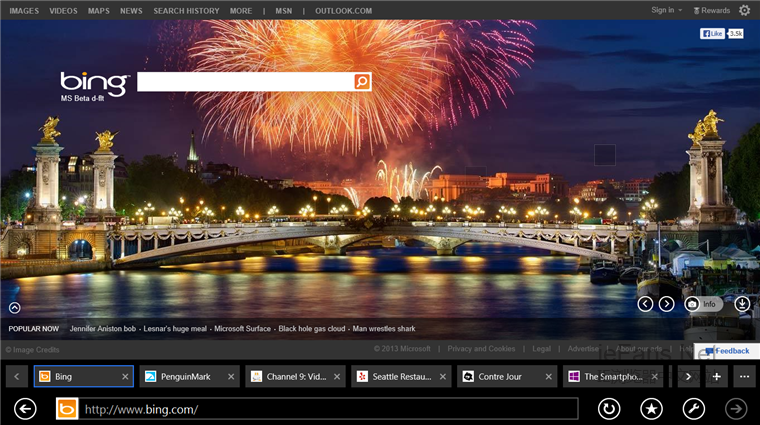This screenshot has height=425, width=760.
Task: Open the Advertise link
Action: [x=583, y=348]
